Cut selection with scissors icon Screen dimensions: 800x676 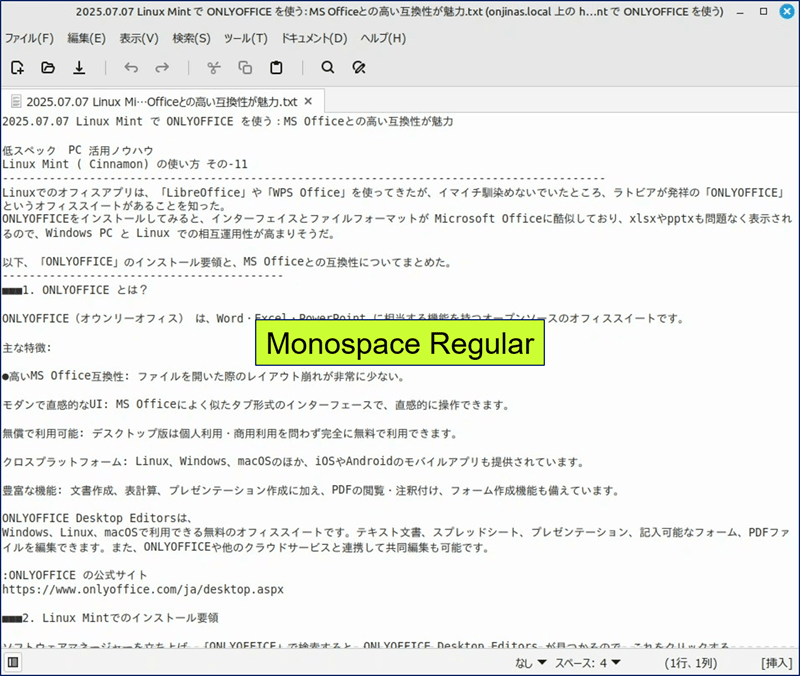click(214, 67)
